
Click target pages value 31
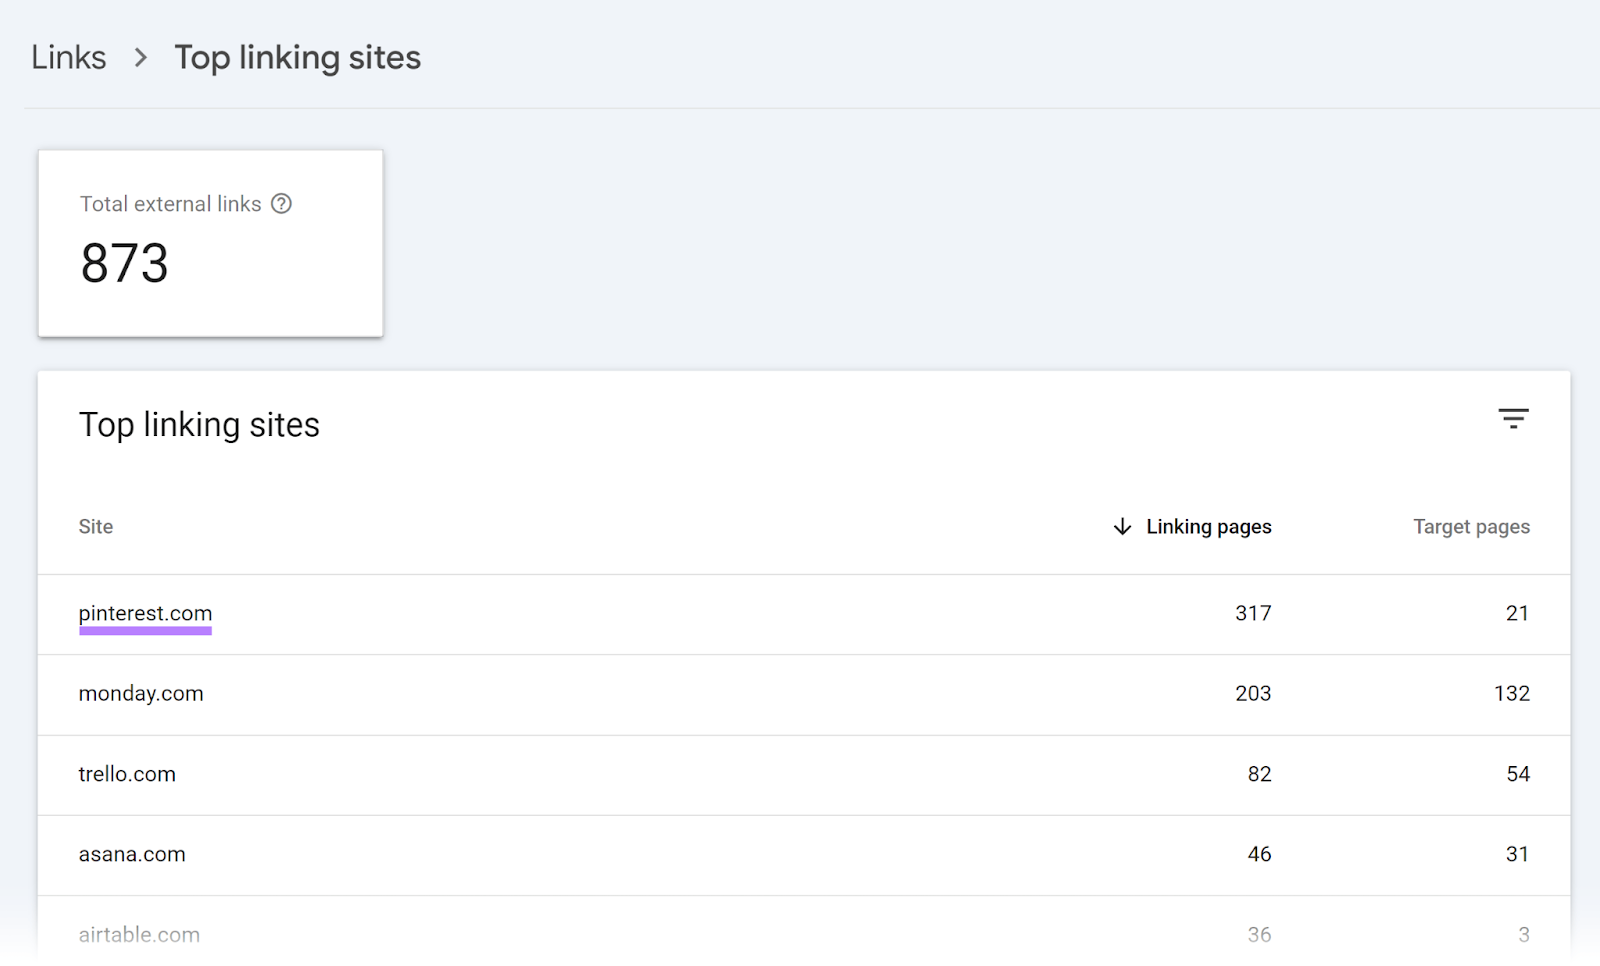[x=1518, y=855]
